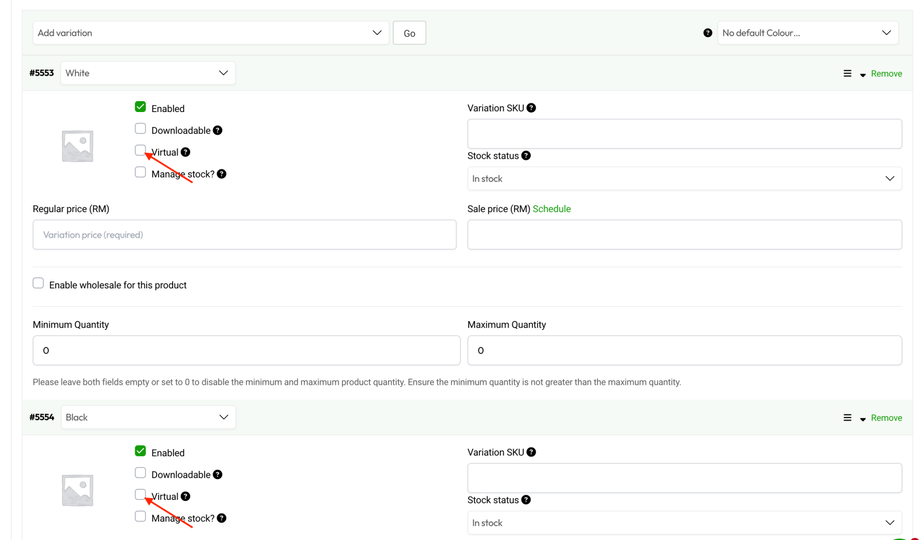Click drag-handle menu icon for variation #5554

point(847,418)
